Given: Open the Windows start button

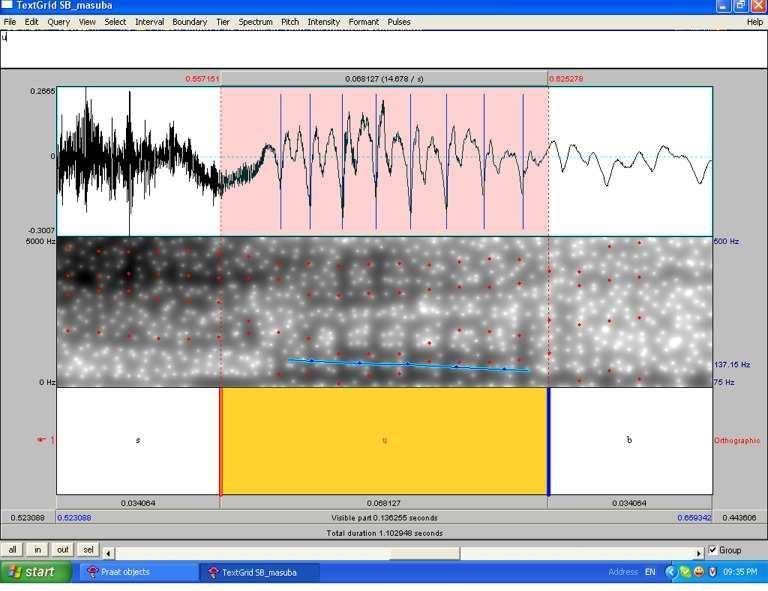Looking at the screenshot, I should pos(35,571).
